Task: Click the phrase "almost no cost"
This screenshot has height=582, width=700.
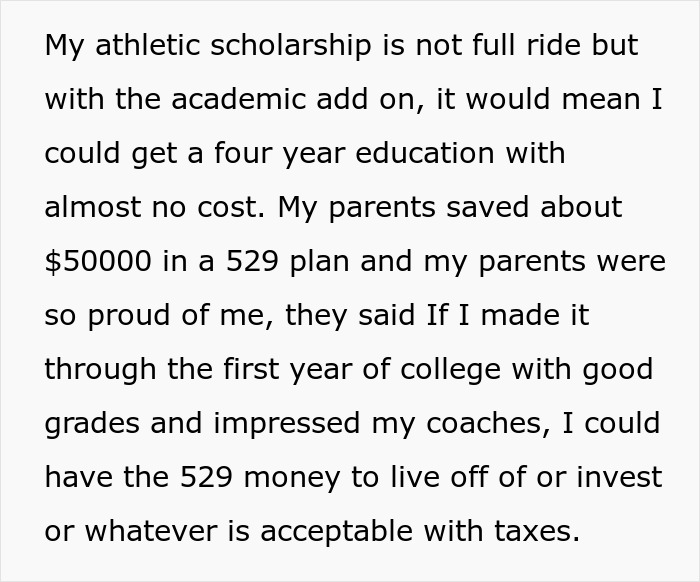Action: [155, 208]
